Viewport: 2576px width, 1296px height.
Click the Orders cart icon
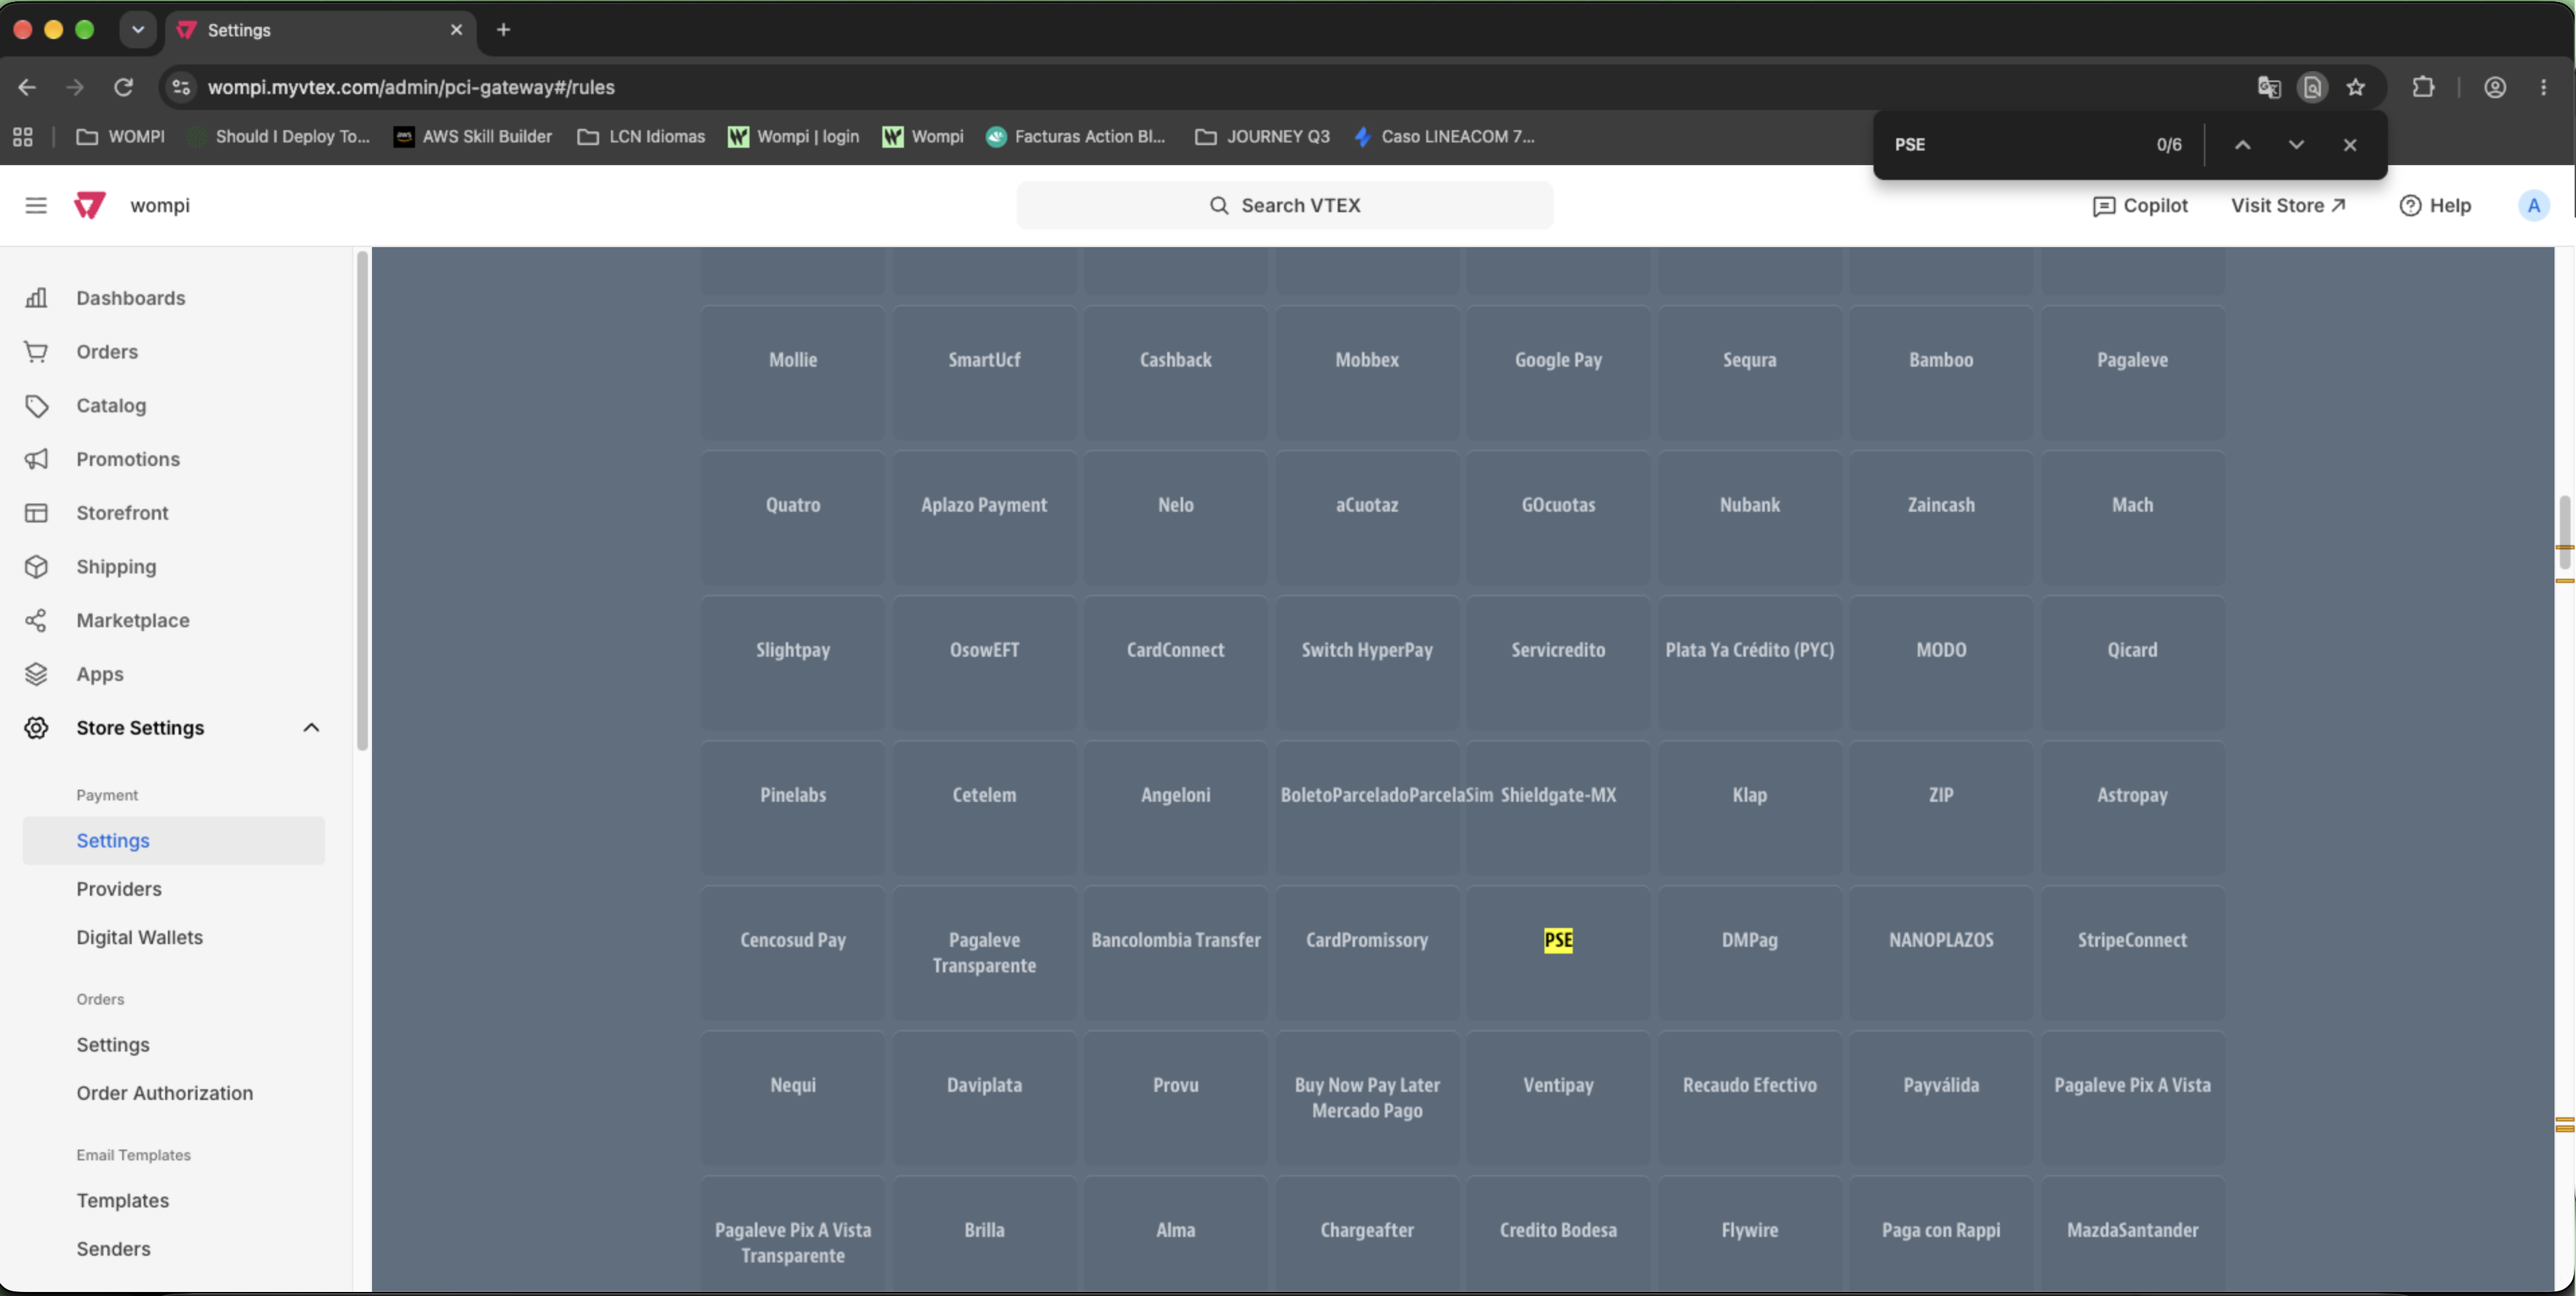point(36,352)
